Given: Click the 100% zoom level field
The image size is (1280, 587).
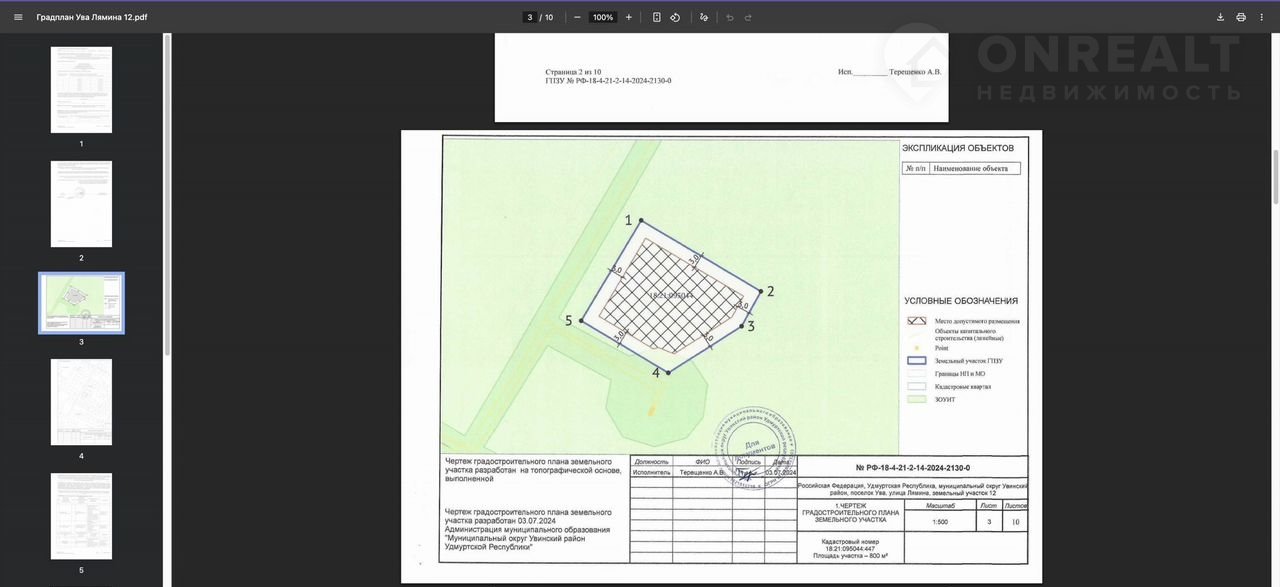Looking at the screenshot, I should coord(603,17).
